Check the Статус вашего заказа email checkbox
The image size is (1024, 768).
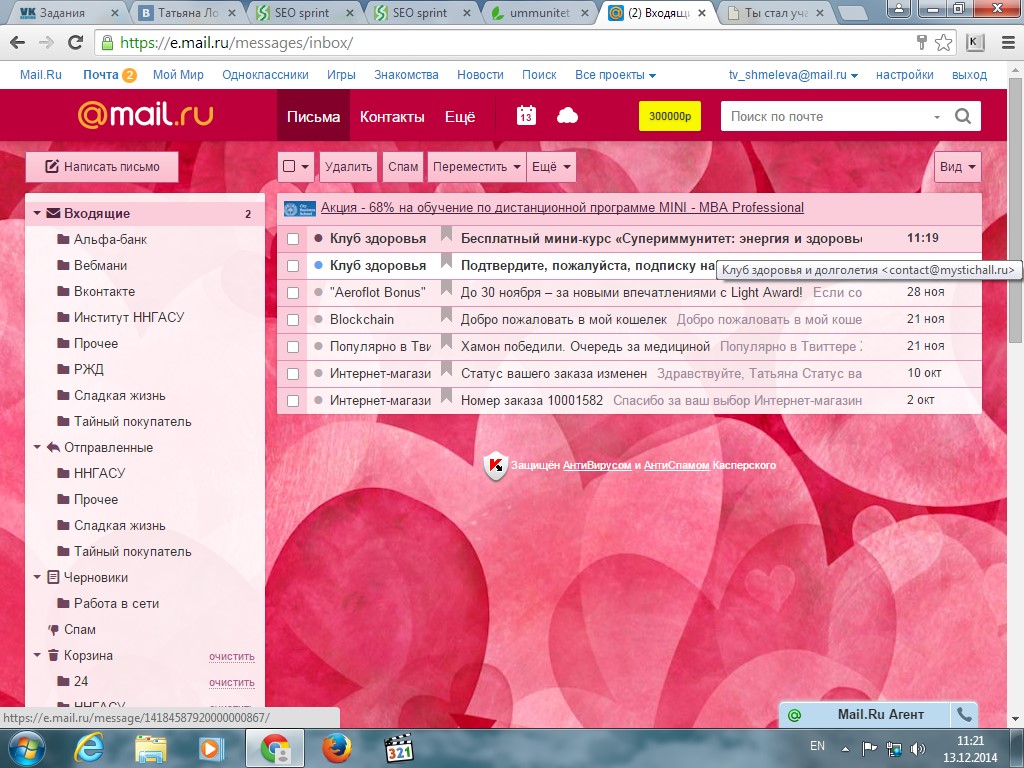point(293,374)
